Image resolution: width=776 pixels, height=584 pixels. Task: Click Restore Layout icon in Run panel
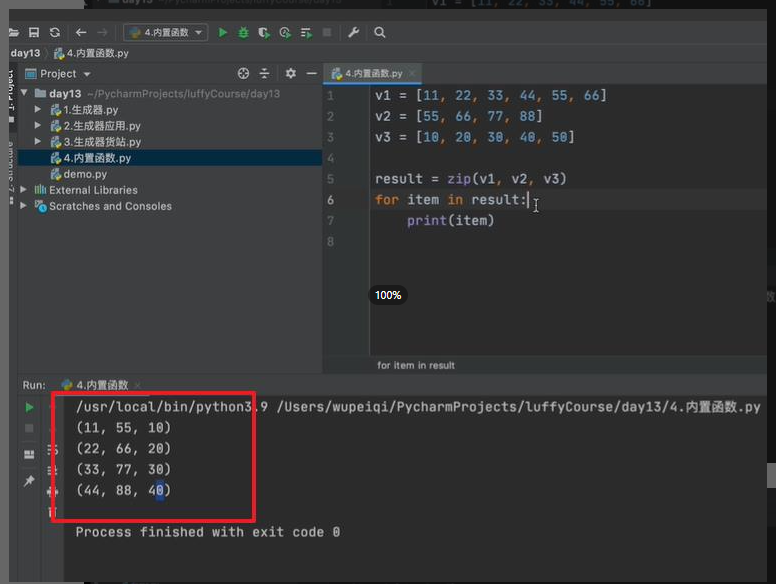(29, 454)
